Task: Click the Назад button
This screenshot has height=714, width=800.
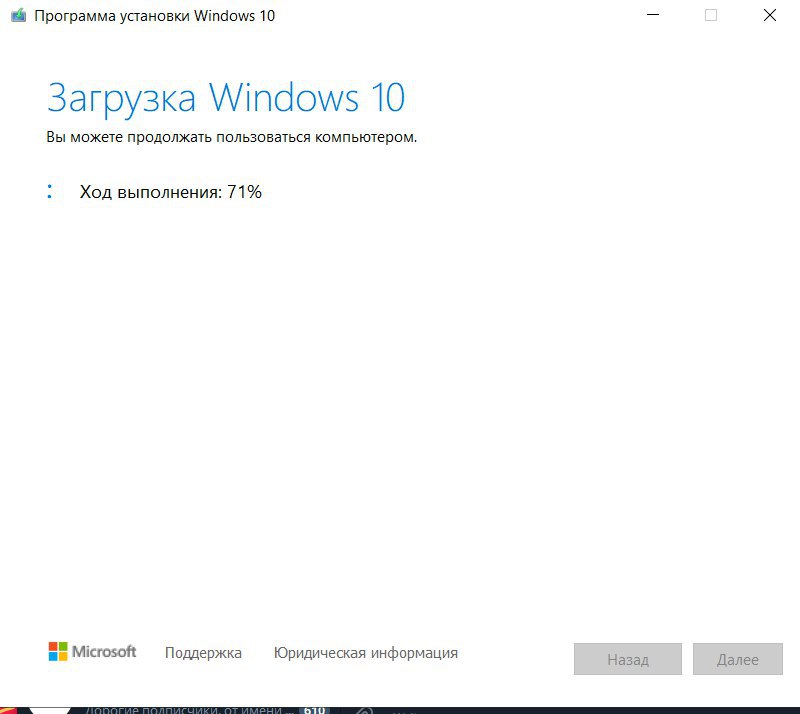Action: pyautogui.click(x=628, y=659)
